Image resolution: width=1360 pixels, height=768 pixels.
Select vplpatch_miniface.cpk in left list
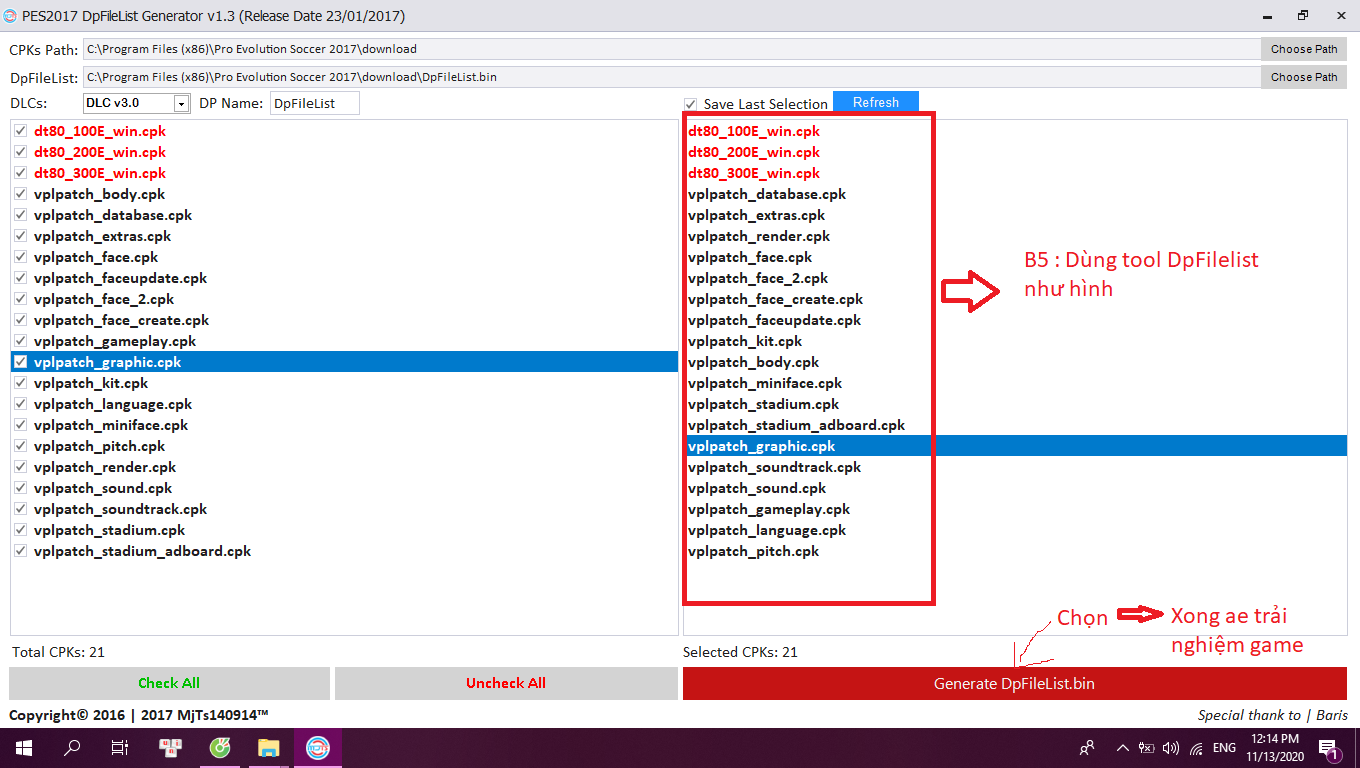pos(111,425)
